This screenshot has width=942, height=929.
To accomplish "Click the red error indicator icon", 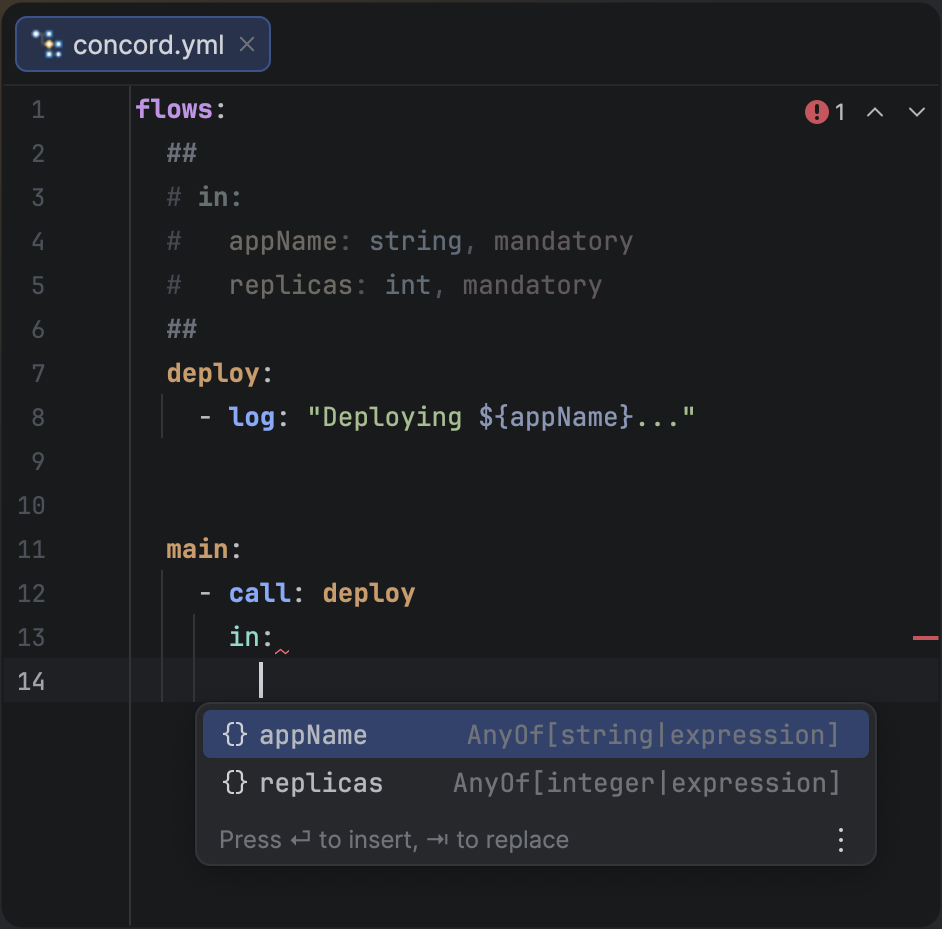I will [816, 112].
